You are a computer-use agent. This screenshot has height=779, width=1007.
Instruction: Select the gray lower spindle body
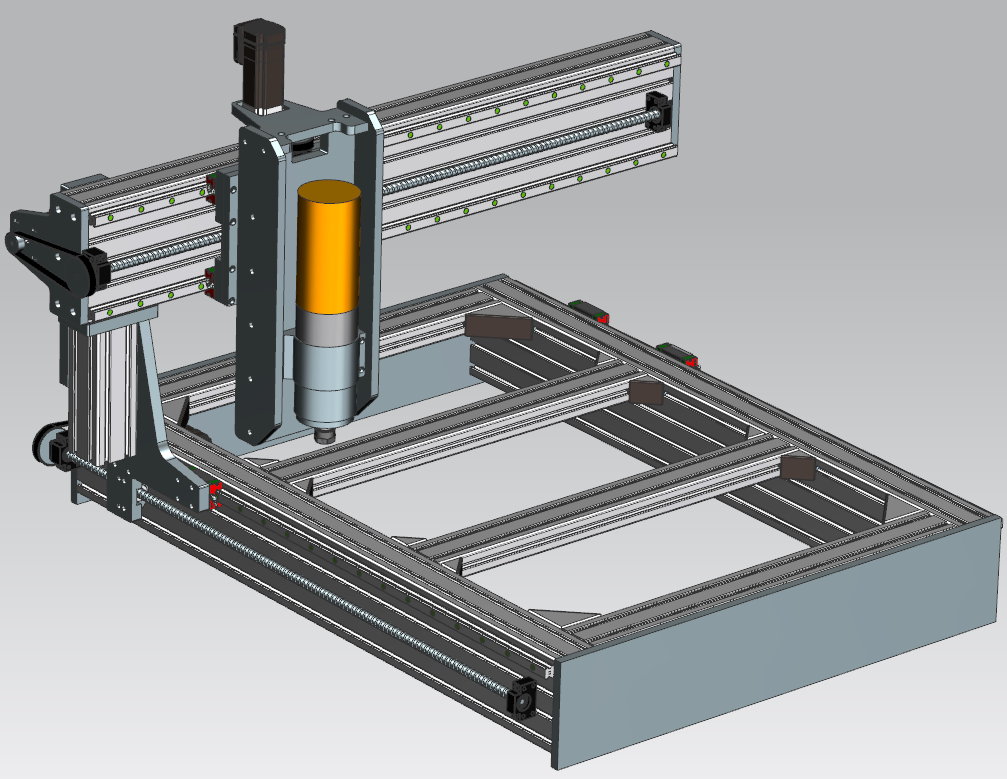327,377
